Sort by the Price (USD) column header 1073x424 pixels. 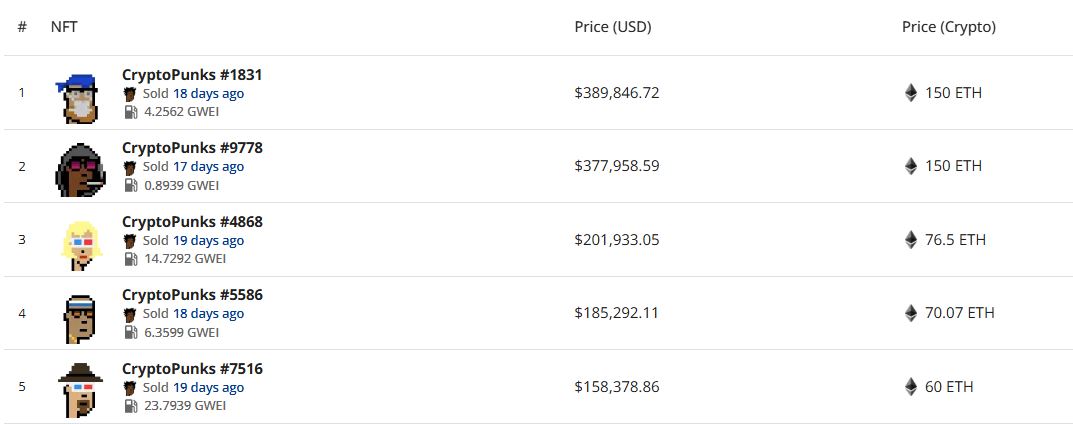click(613, 27)
